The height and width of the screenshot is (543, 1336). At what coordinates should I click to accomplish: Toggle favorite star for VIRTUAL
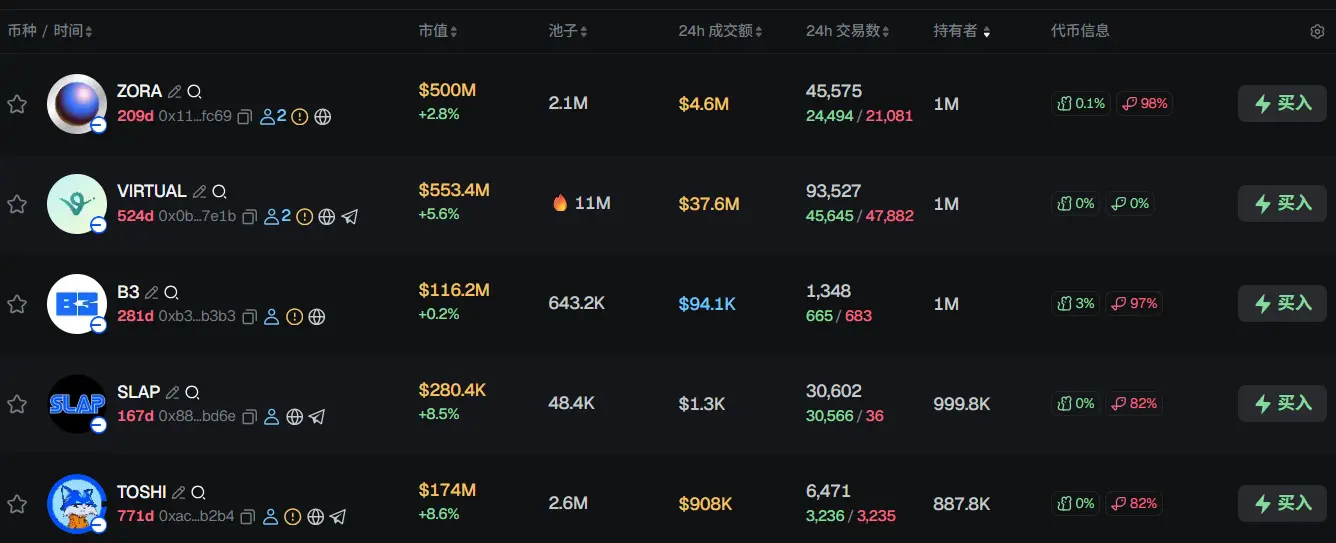[17, 204]
